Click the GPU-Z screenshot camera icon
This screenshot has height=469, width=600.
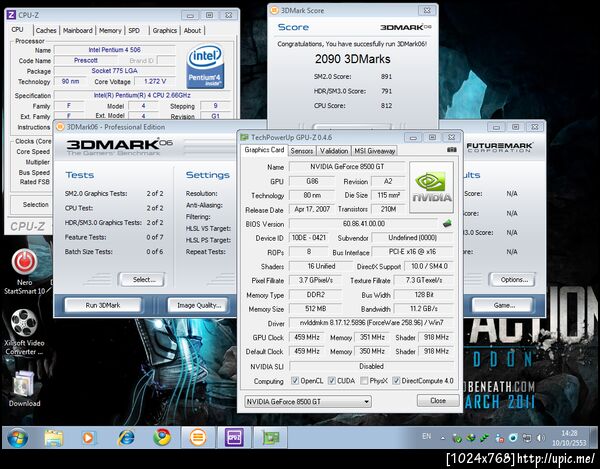click(452, 150)
